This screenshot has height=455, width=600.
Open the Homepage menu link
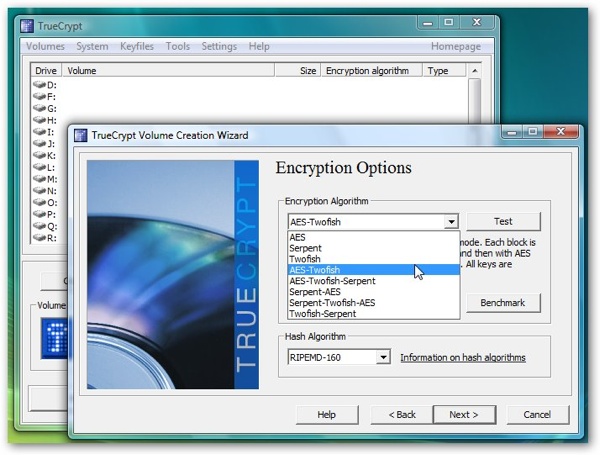point(456,46)
